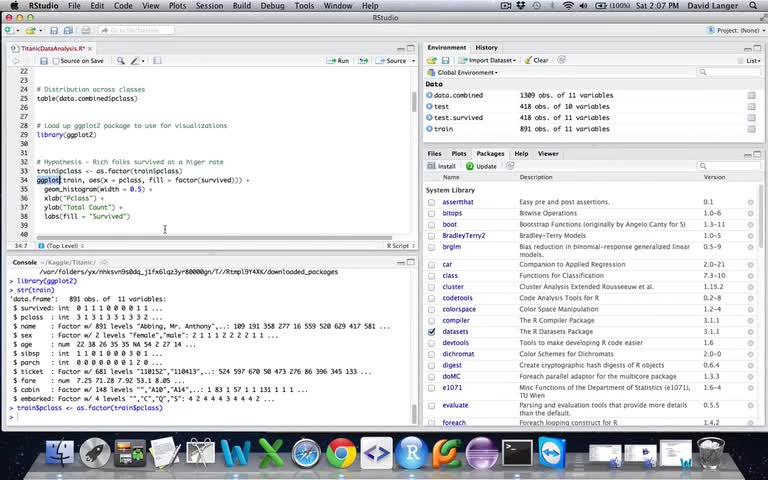
Task: Open the colorspace package link
Action: click(x=459, y=310)
